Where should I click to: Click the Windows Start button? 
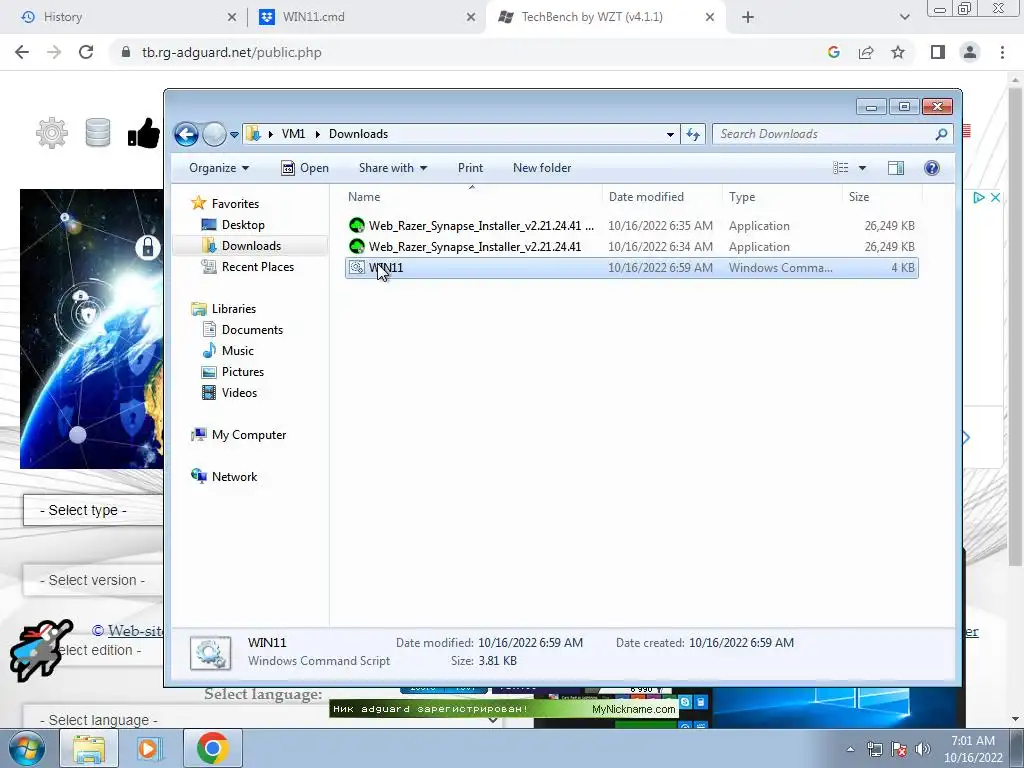point(27,748)
